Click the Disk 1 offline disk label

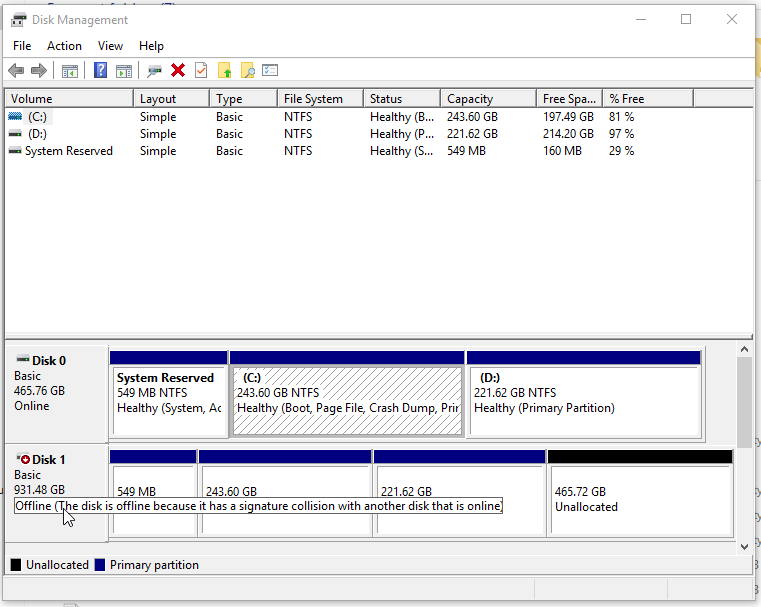48,460
